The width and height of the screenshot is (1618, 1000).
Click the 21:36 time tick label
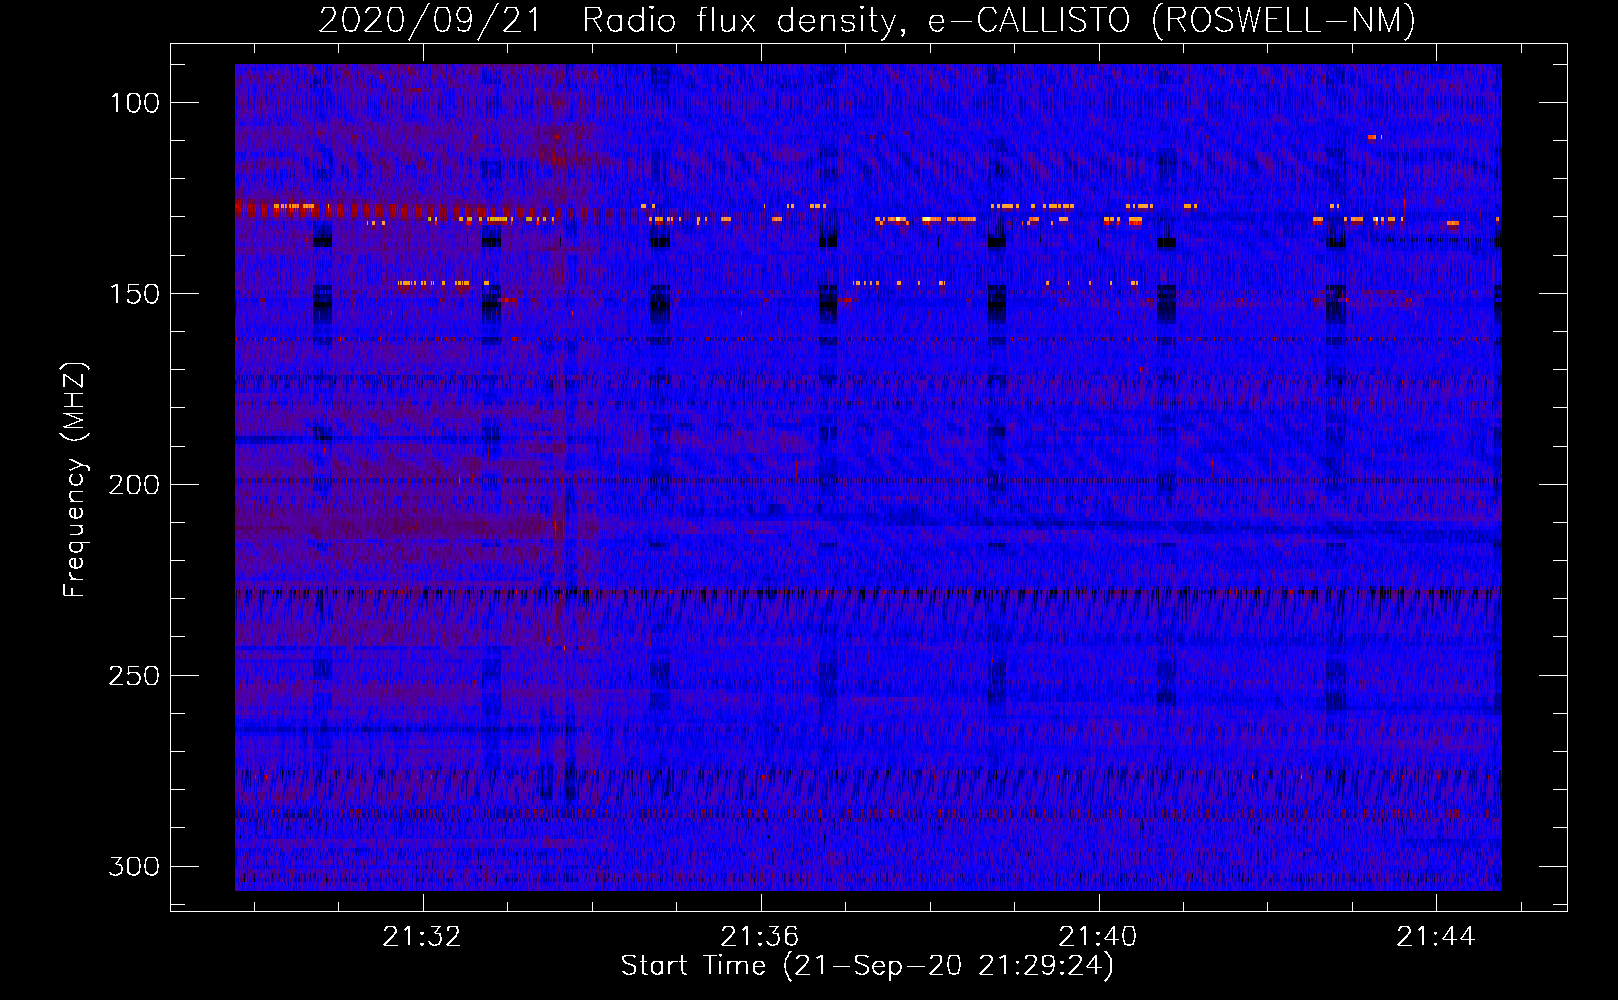[760, 936]
